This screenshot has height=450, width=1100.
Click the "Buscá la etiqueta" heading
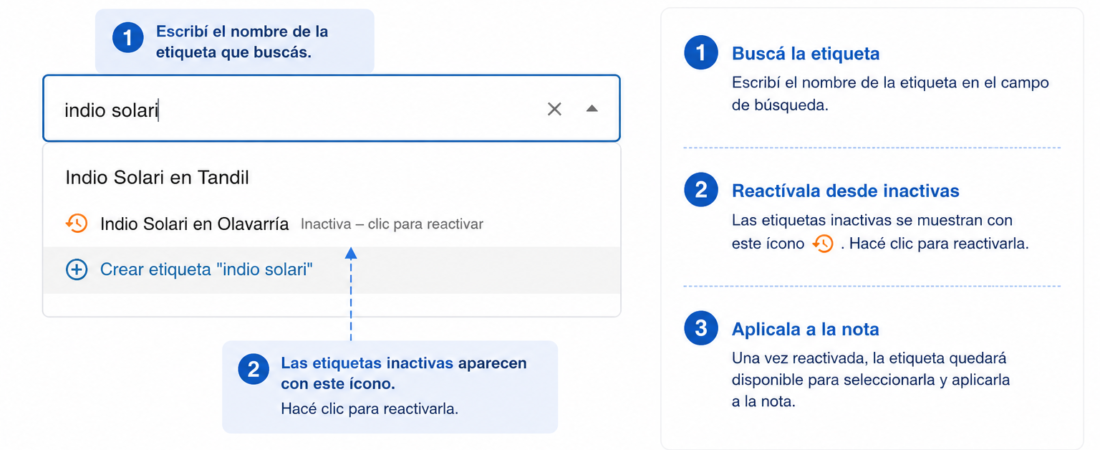coord(805,54)
